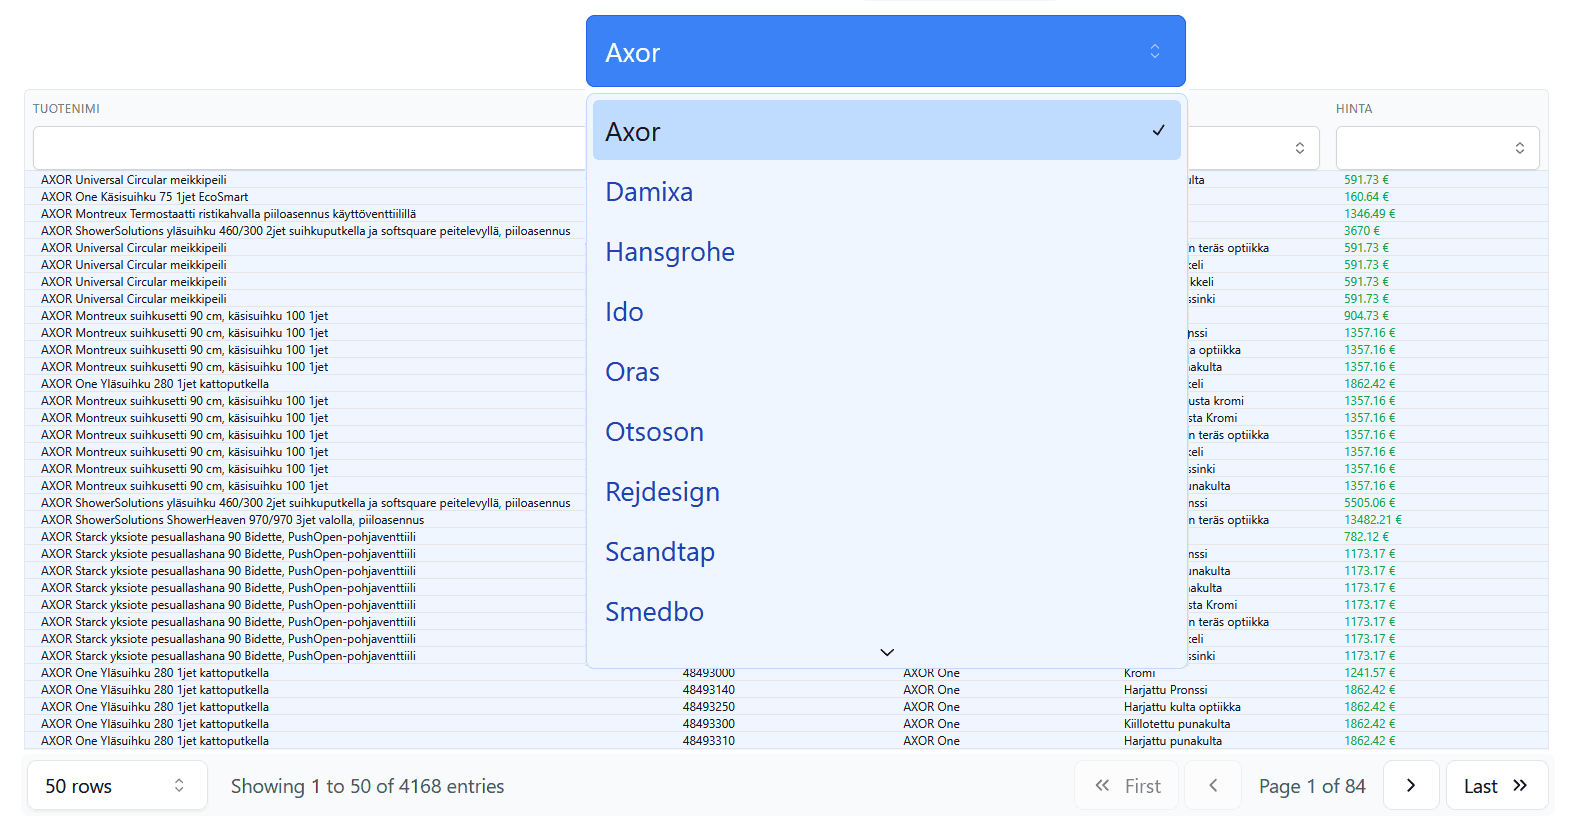
Task: Choose Otsoson in the brand list
Action: click(x=654, y=432)
